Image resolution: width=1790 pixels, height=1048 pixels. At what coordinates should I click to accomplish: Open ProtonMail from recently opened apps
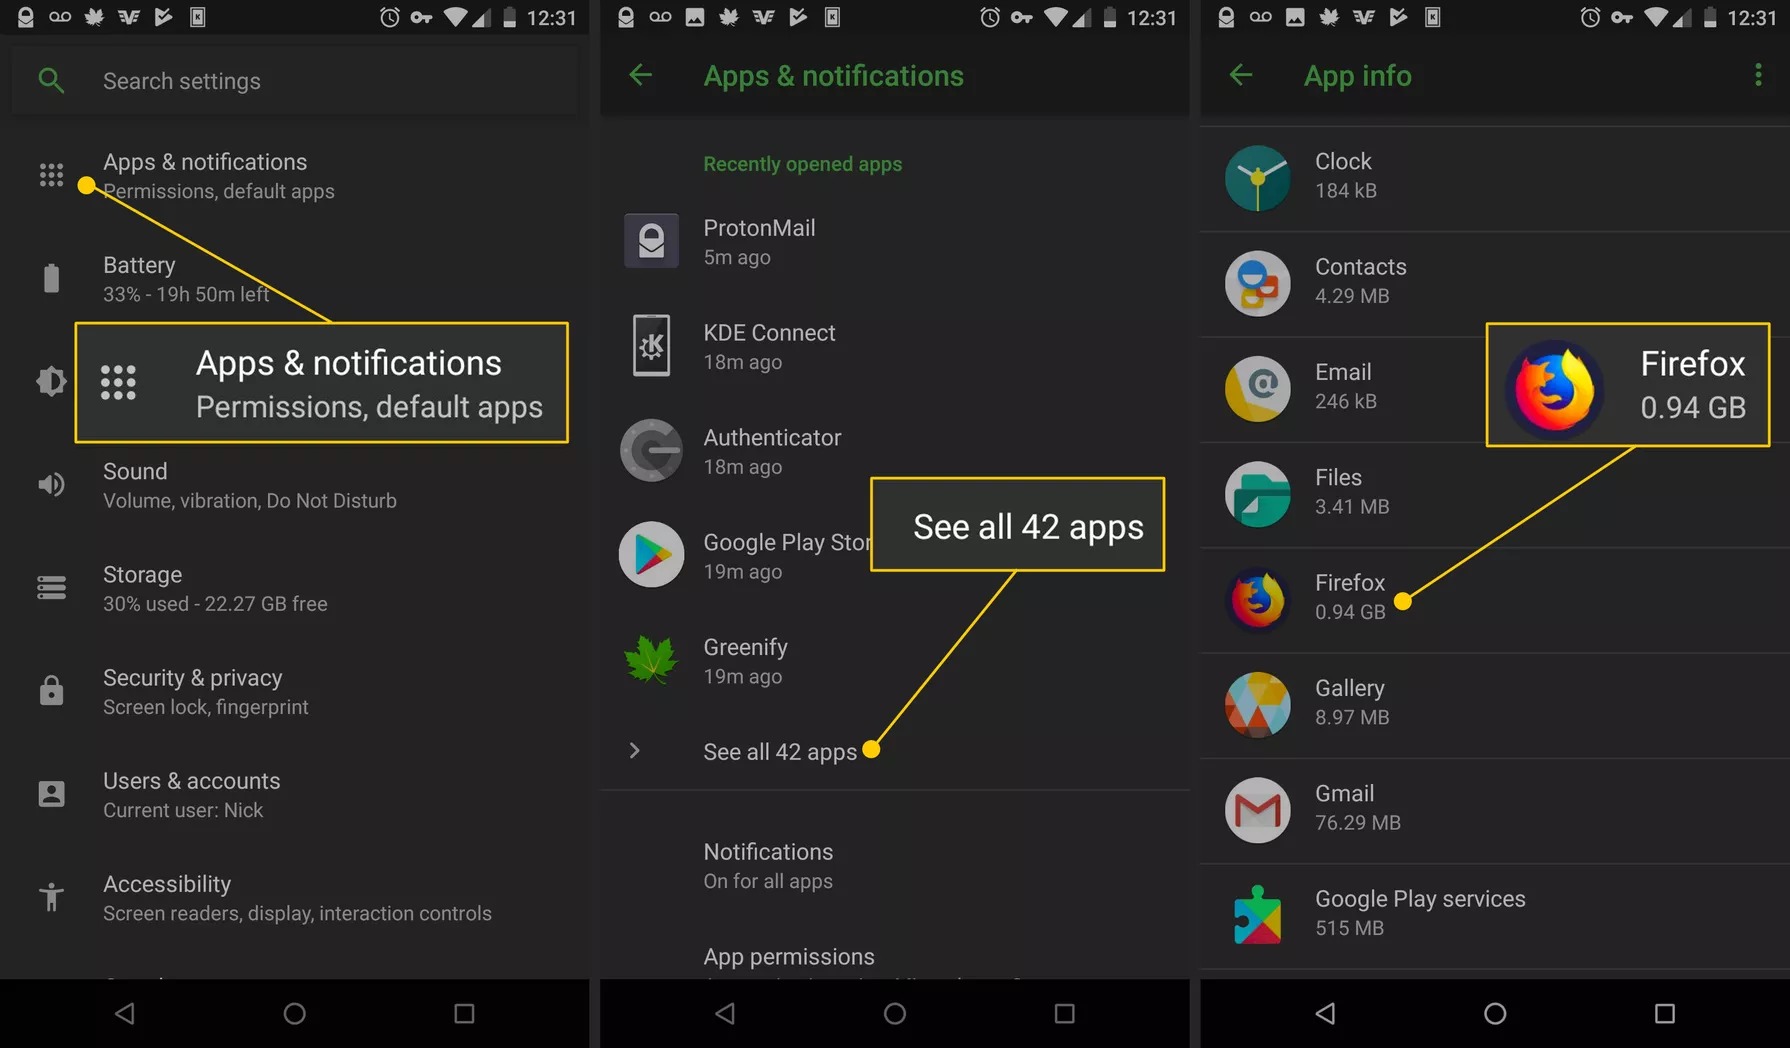759,241
